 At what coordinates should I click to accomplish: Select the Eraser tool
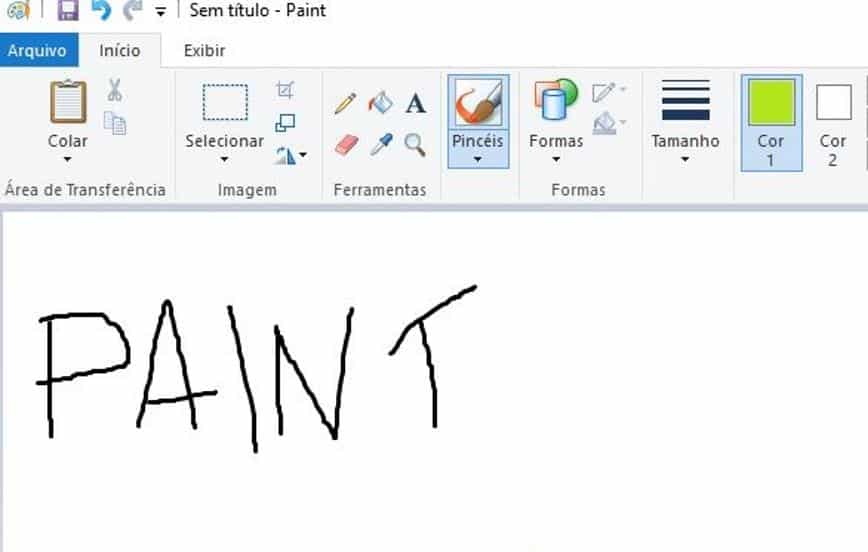[x=347, y=145]
